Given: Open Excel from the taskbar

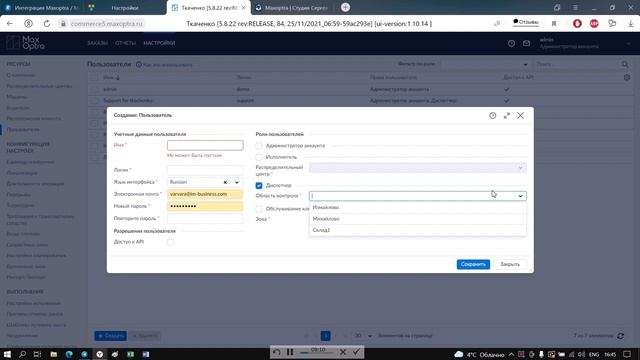Looking at the screenshot, I should coord(131,354).
